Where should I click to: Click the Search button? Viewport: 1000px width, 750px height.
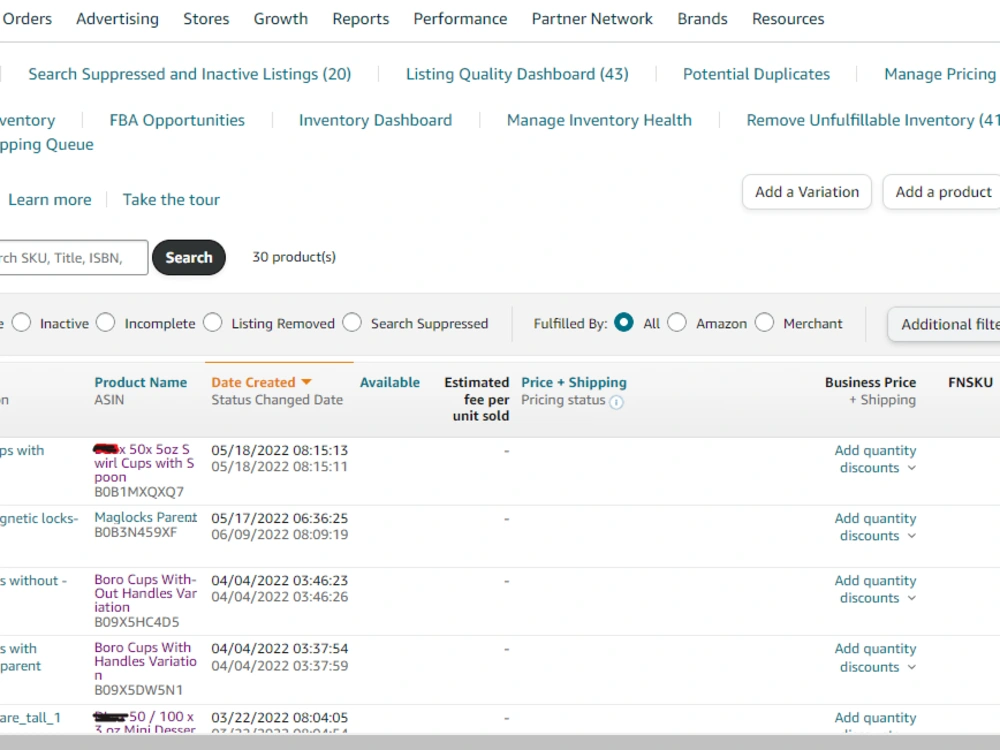(x=189, y=258)
